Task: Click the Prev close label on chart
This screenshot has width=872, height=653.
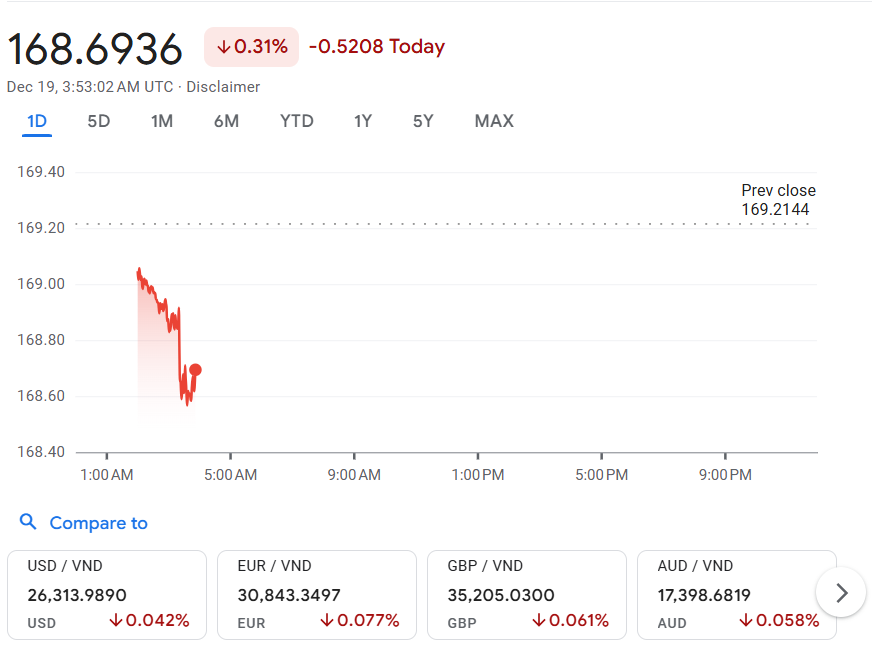Action: click(x=778, y=190)
